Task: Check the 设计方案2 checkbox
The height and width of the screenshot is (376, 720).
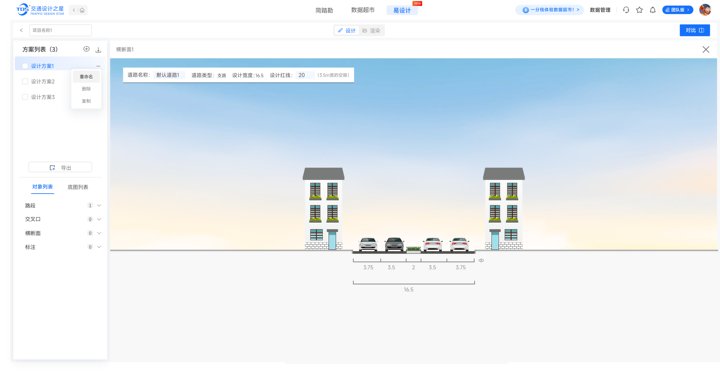Action: (25, 81)
